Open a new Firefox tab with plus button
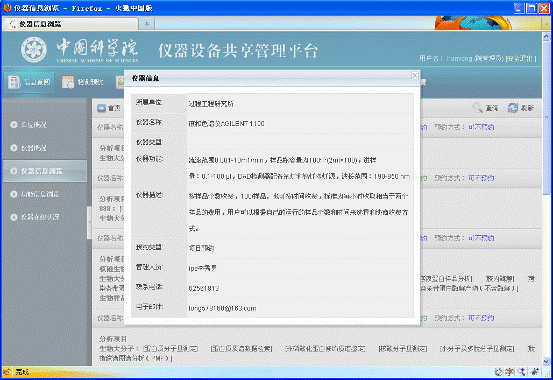This screenshot has width=553, height=380. click(x=147, y=24)
